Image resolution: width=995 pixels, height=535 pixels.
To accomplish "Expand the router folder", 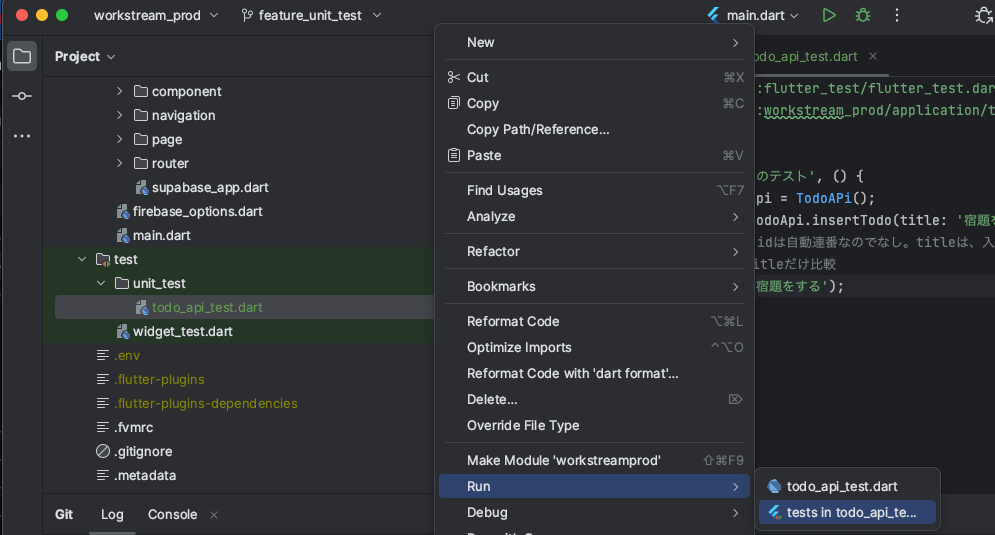I will point(119,163).
